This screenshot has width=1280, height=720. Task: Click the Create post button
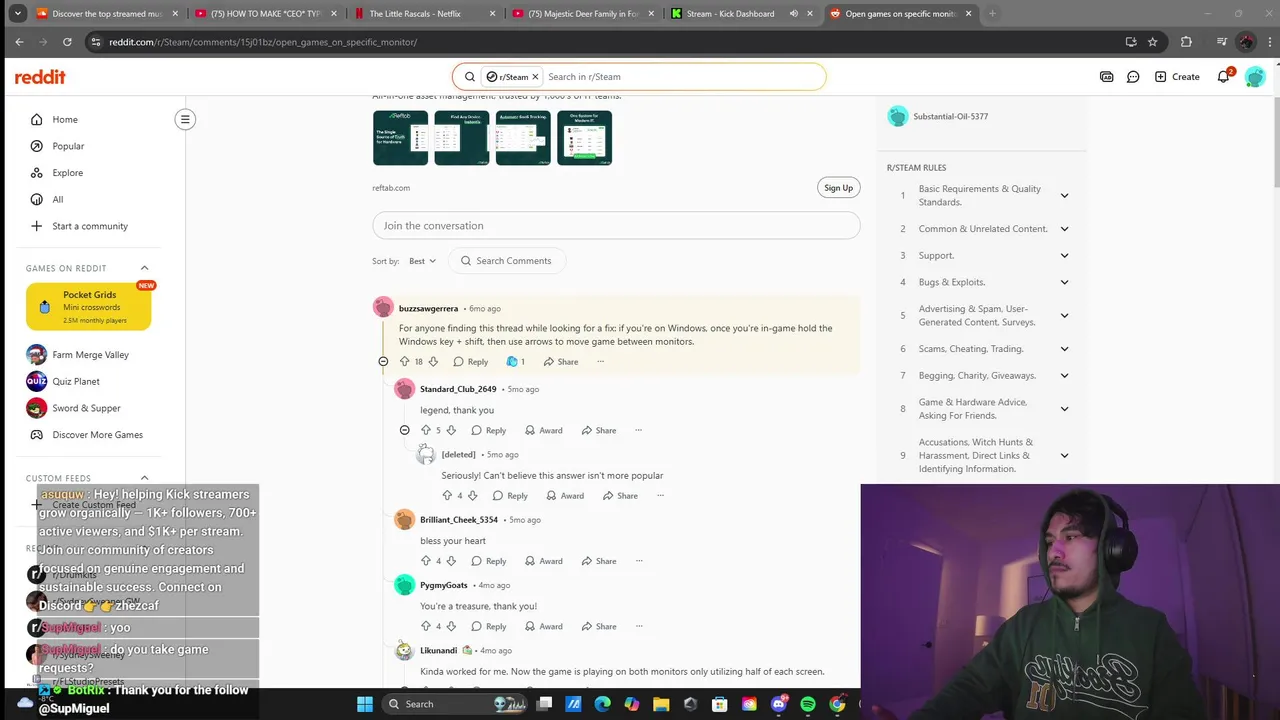1176,77
